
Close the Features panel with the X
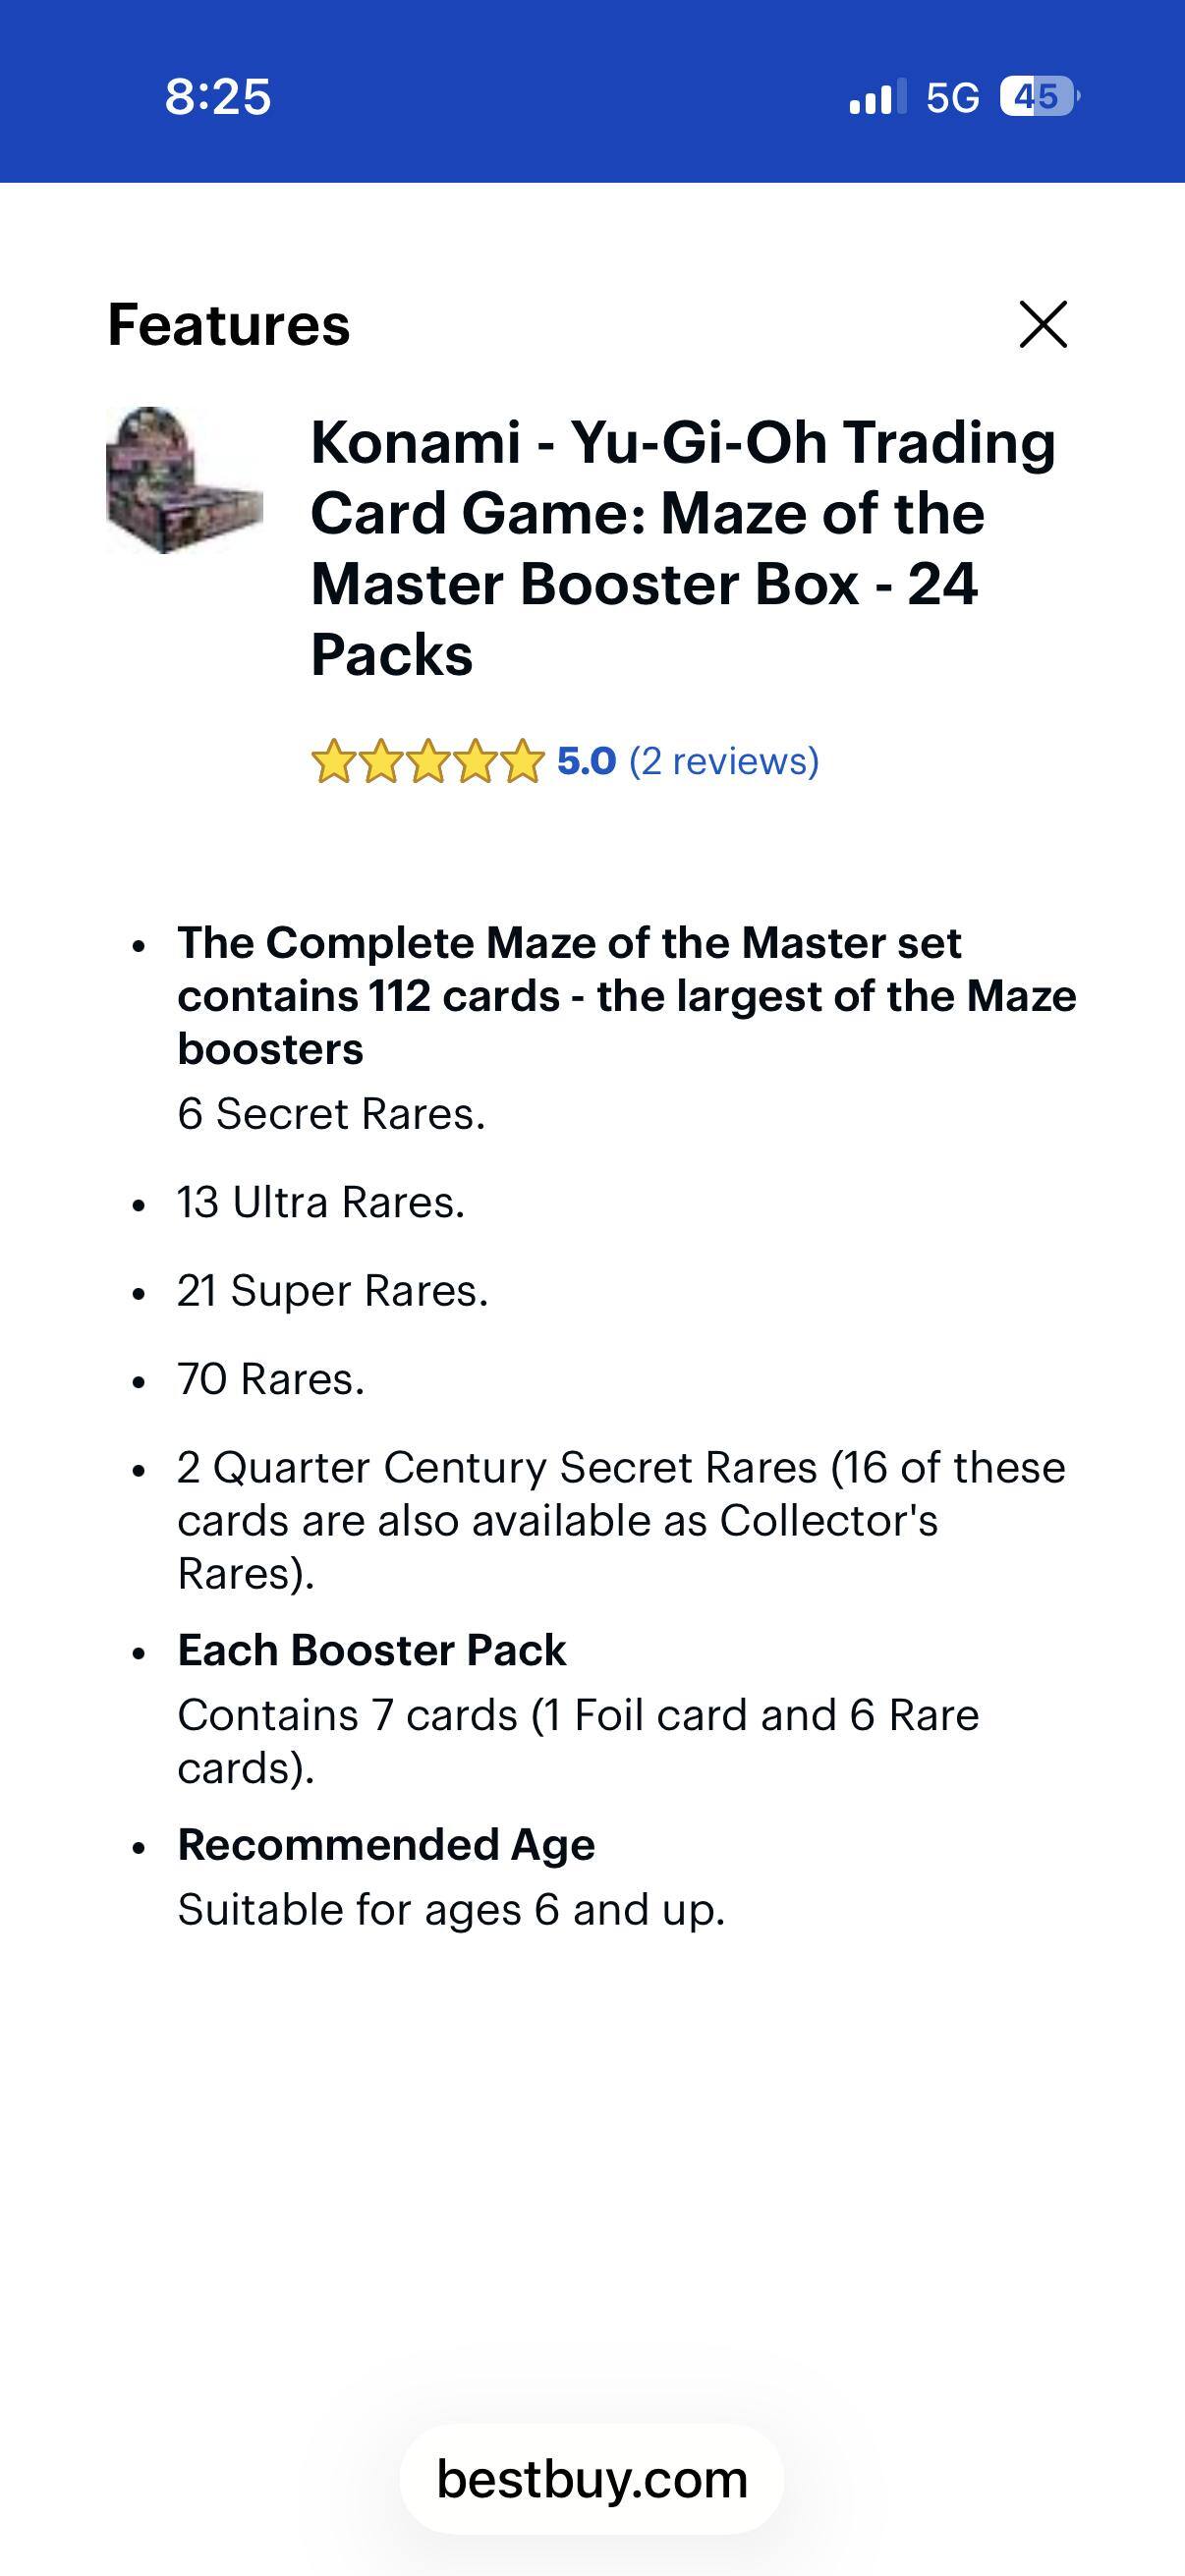coord(1043,324)
